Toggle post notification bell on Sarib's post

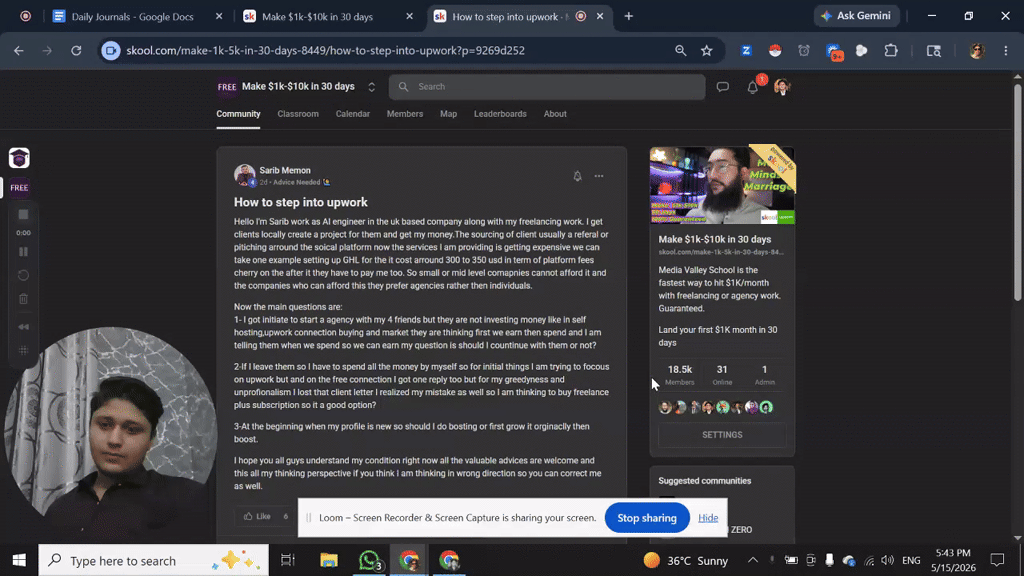577,176
